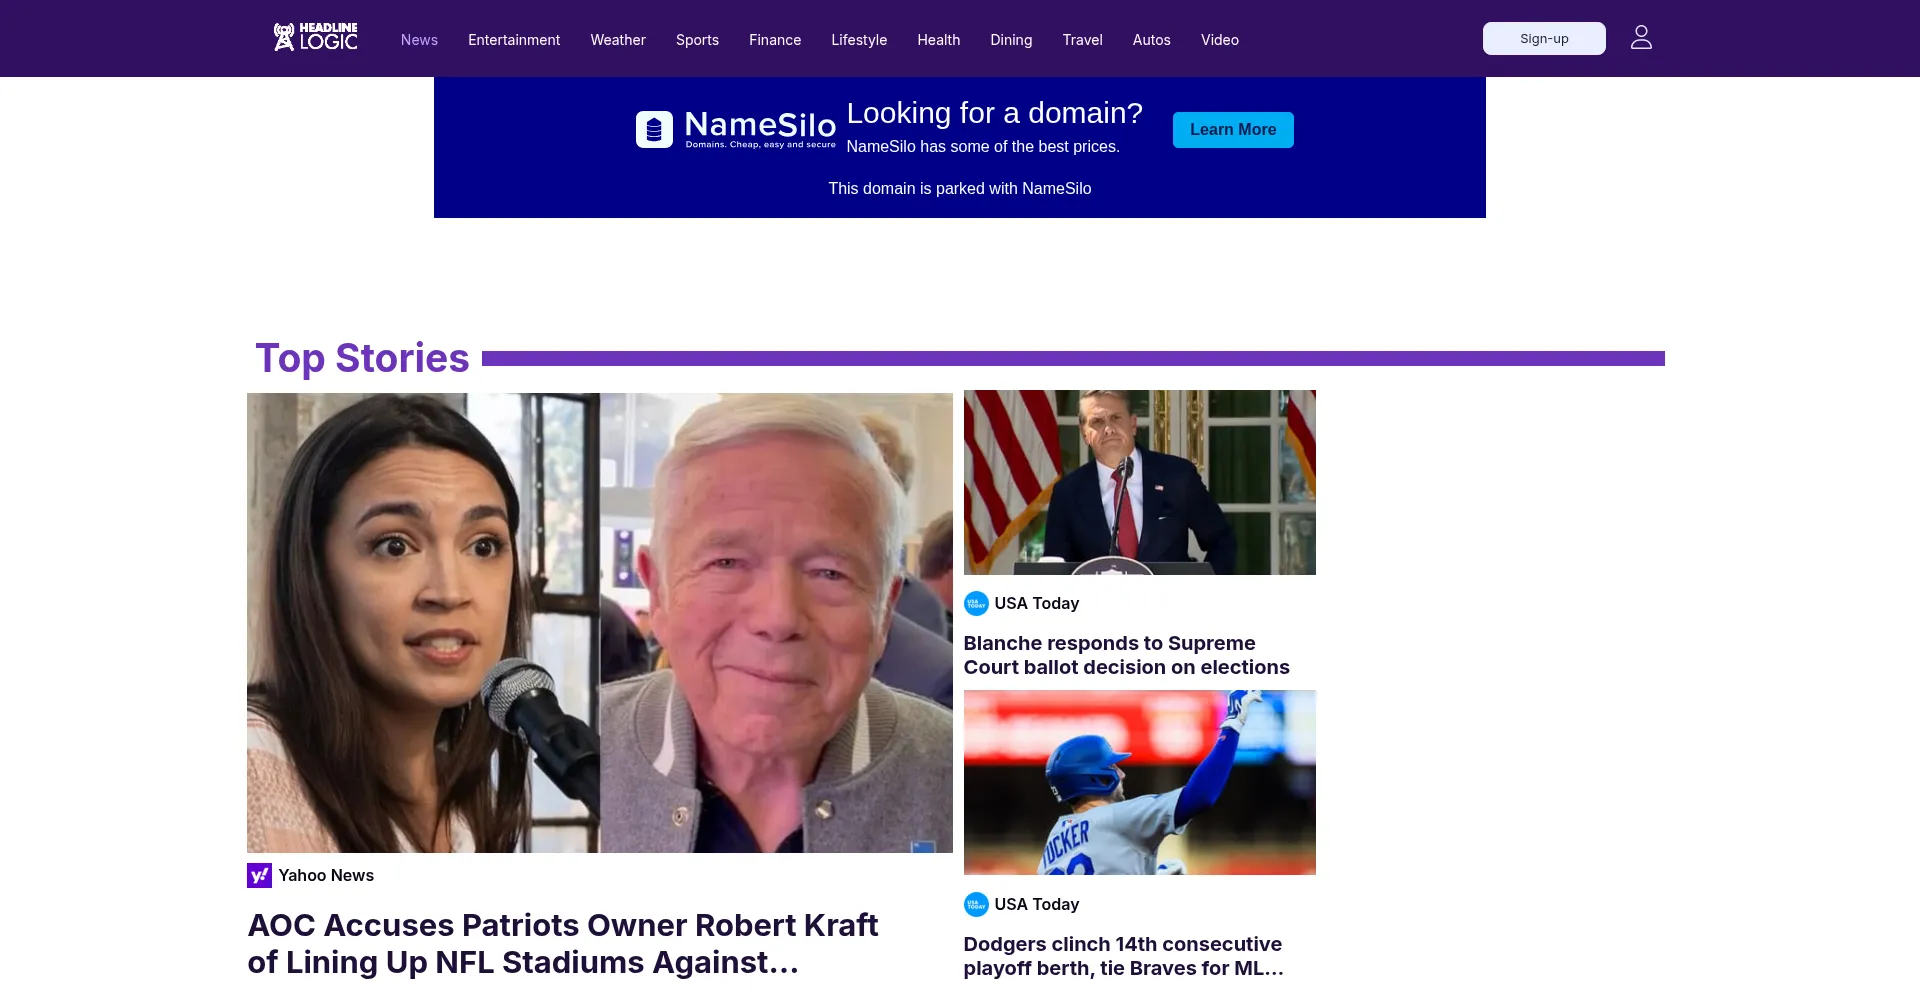Click the Yahoo News source icon

point(259,875)
